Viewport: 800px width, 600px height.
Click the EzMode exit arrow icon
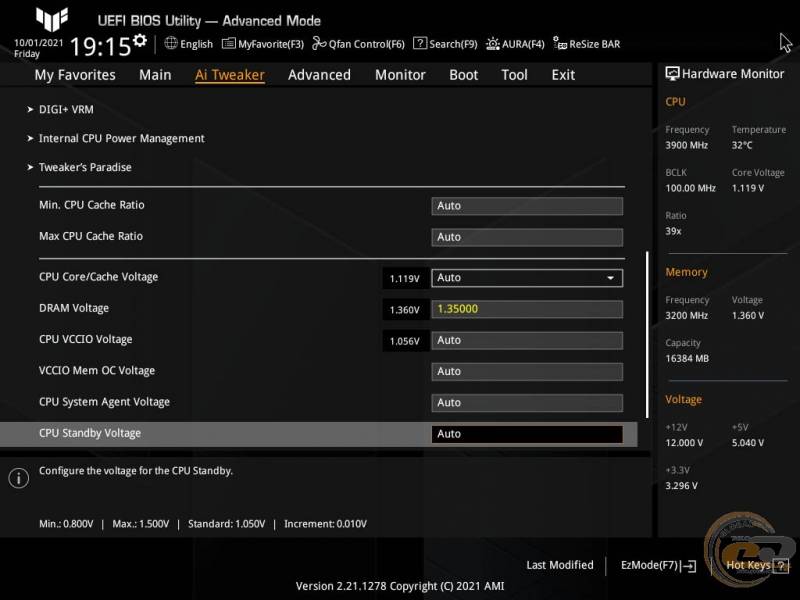(x=688, y=566)
